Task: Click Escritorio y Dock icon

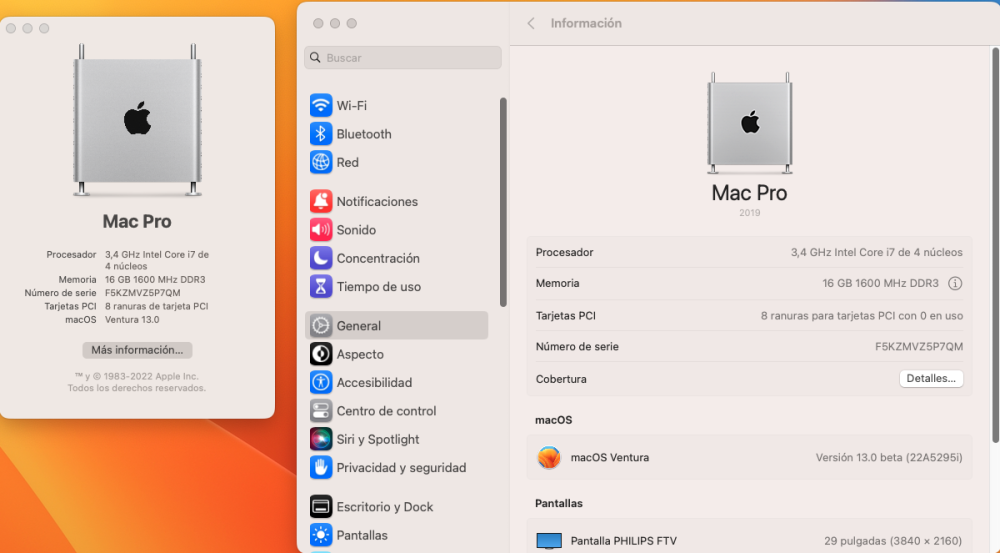Action: click(321, 506)
